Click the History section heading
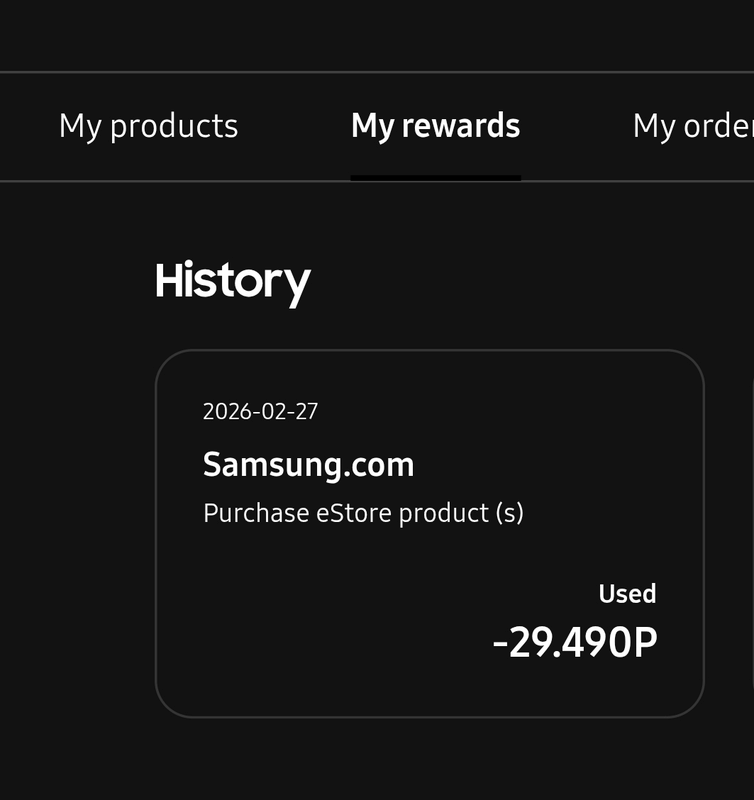Image resolution: width=754 pixels, height=800 pixels. coord(232,281)
